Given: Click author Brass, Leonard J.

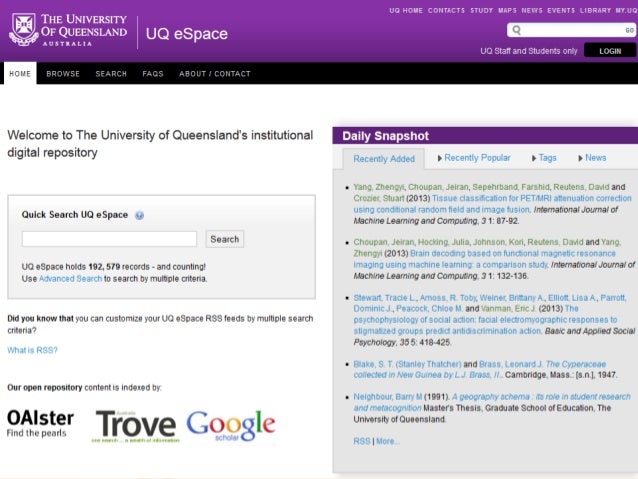Looking at the screenshot, I should pyautogui.click(x=511, y=364).
